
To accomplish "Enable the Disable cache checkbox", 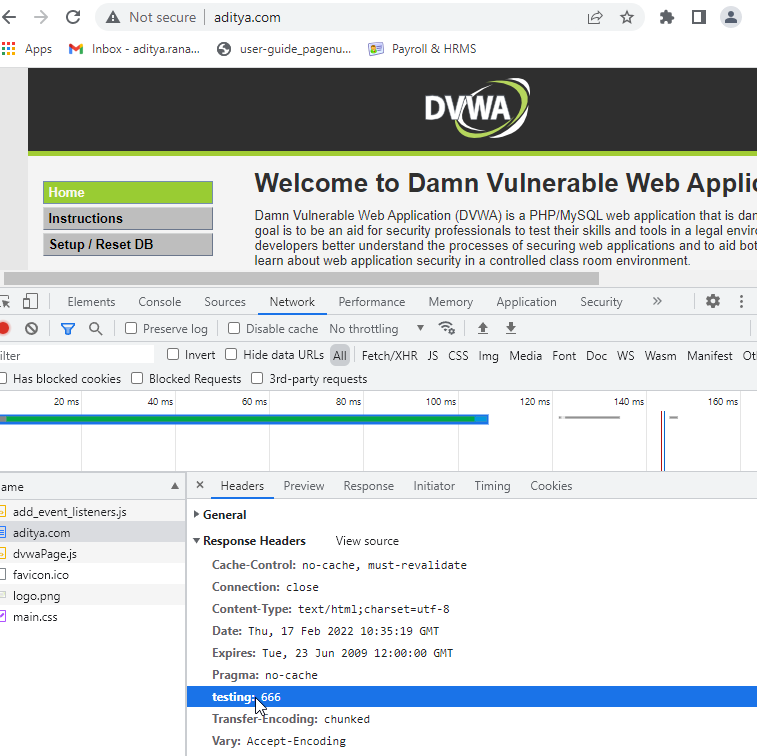I will coord(234,328).
